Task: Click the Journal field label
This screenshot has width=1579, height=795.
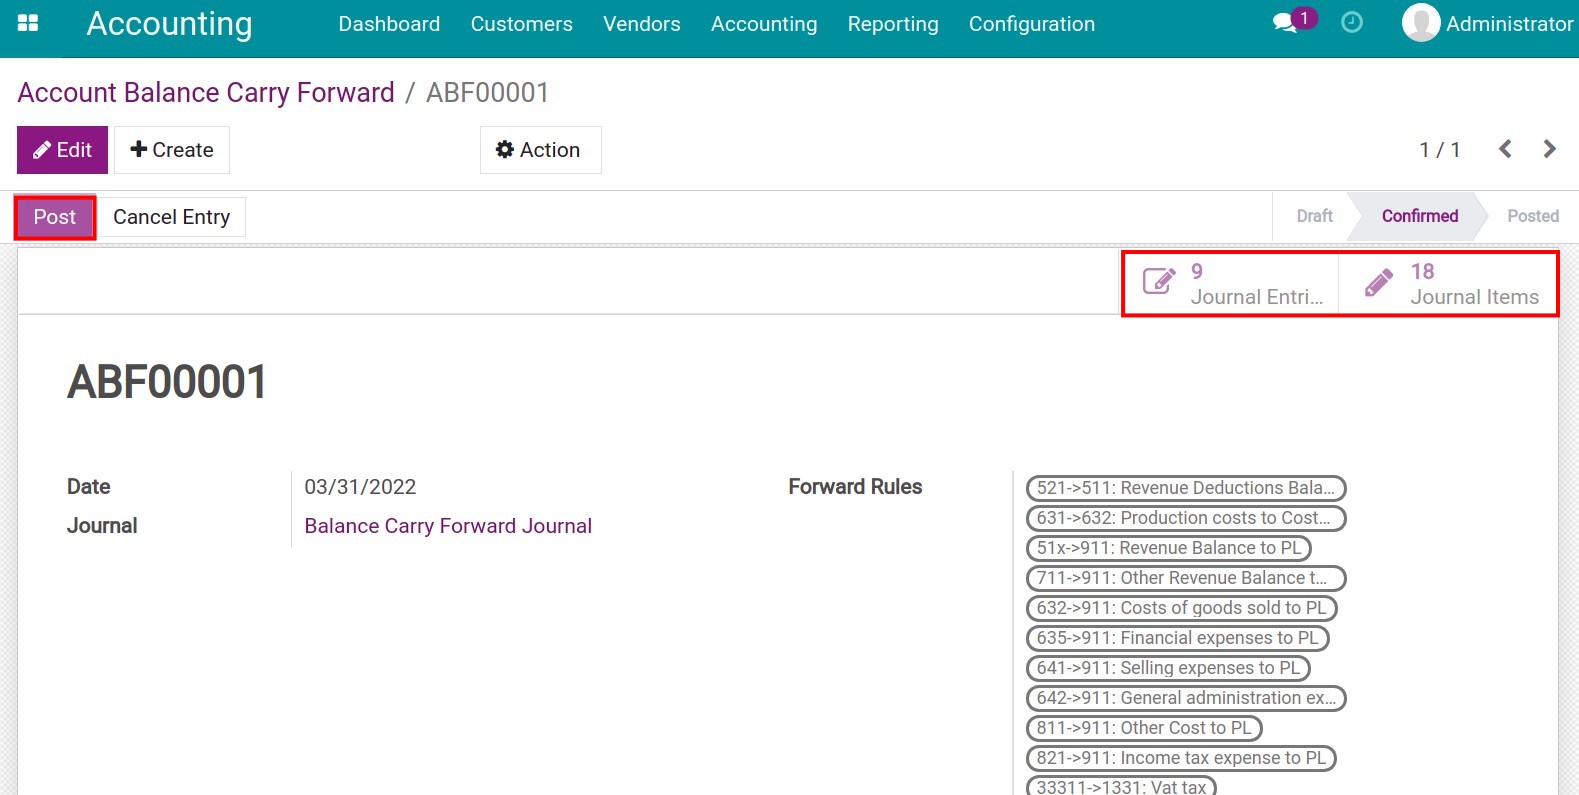Action: pos(102,526)
